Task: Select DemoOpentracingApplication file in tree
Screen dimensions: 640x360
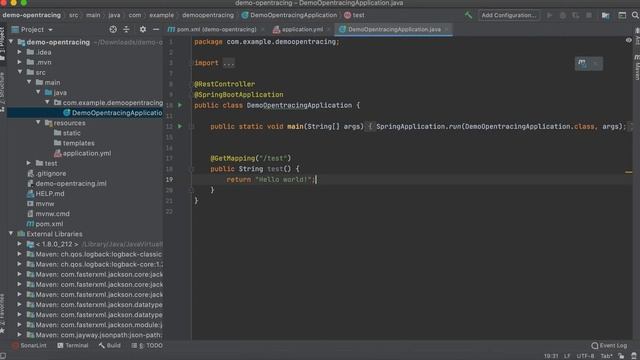Action: pos(113,113)
